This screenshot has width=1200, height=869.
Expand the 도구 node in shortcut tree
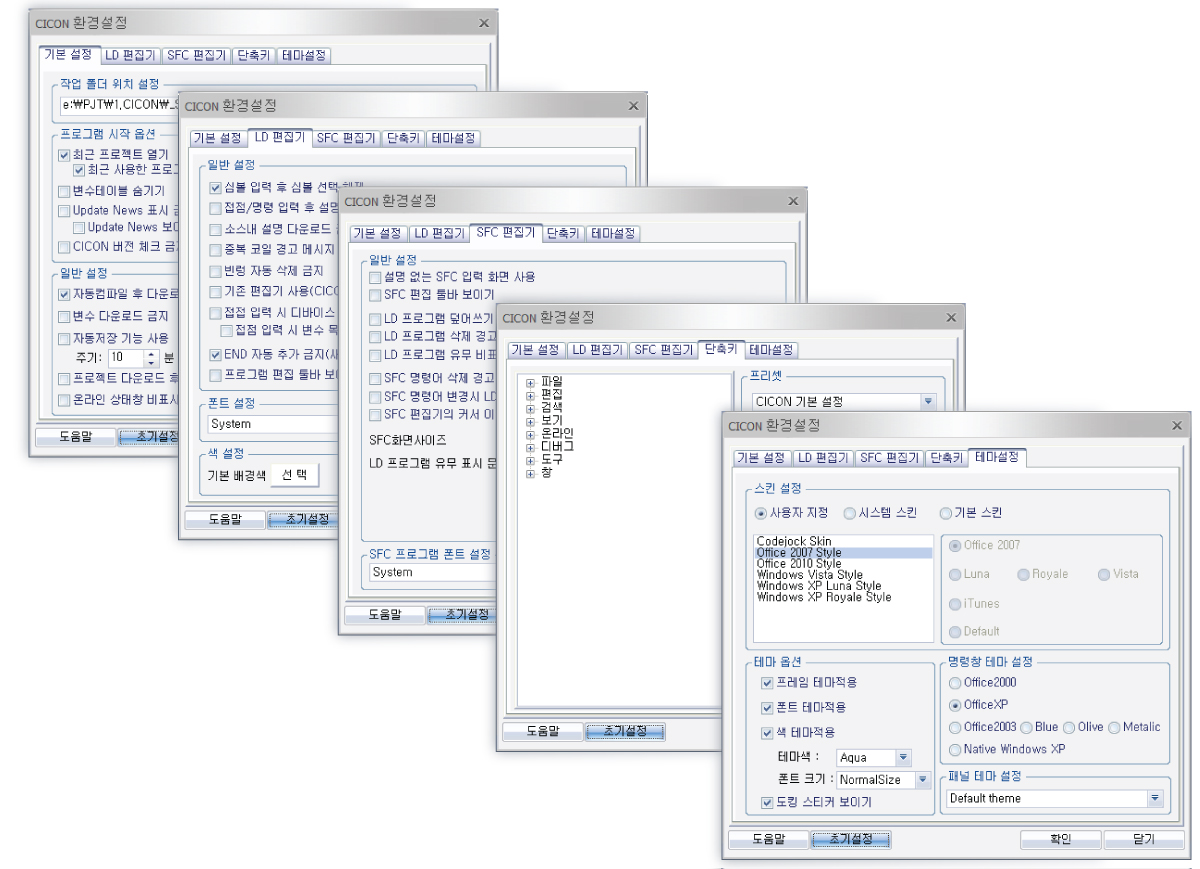[x=531, y=460]
